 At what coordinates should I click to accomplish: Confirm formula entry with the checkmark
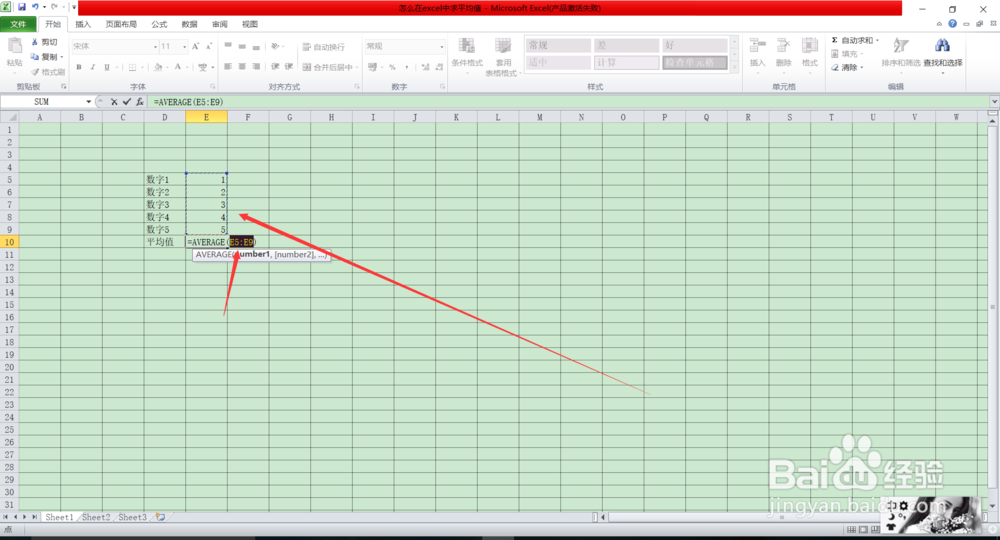tap(127, 102)
